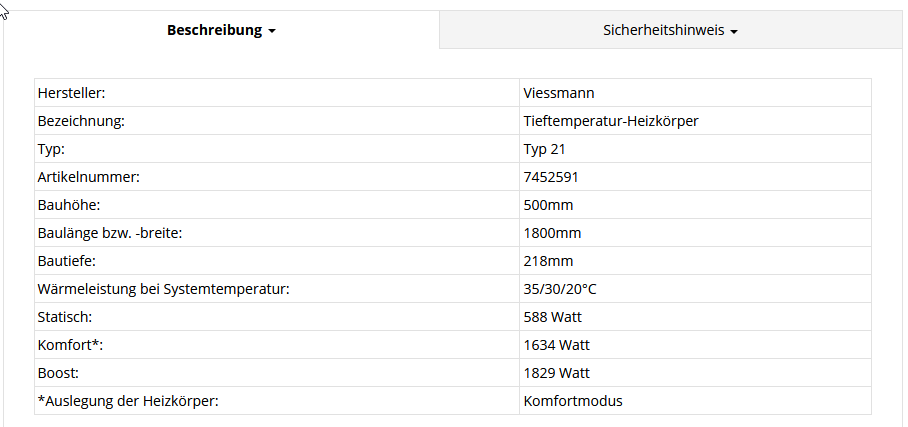Click the Hersteller label cell
This screenshot has width=908, height=427.
pos(277,93)
